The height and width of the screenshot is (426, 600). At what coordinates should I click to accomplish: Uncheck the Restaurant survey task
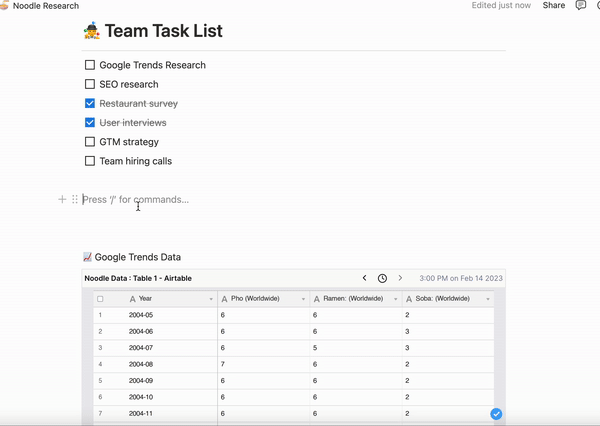(x=90, y=103)
